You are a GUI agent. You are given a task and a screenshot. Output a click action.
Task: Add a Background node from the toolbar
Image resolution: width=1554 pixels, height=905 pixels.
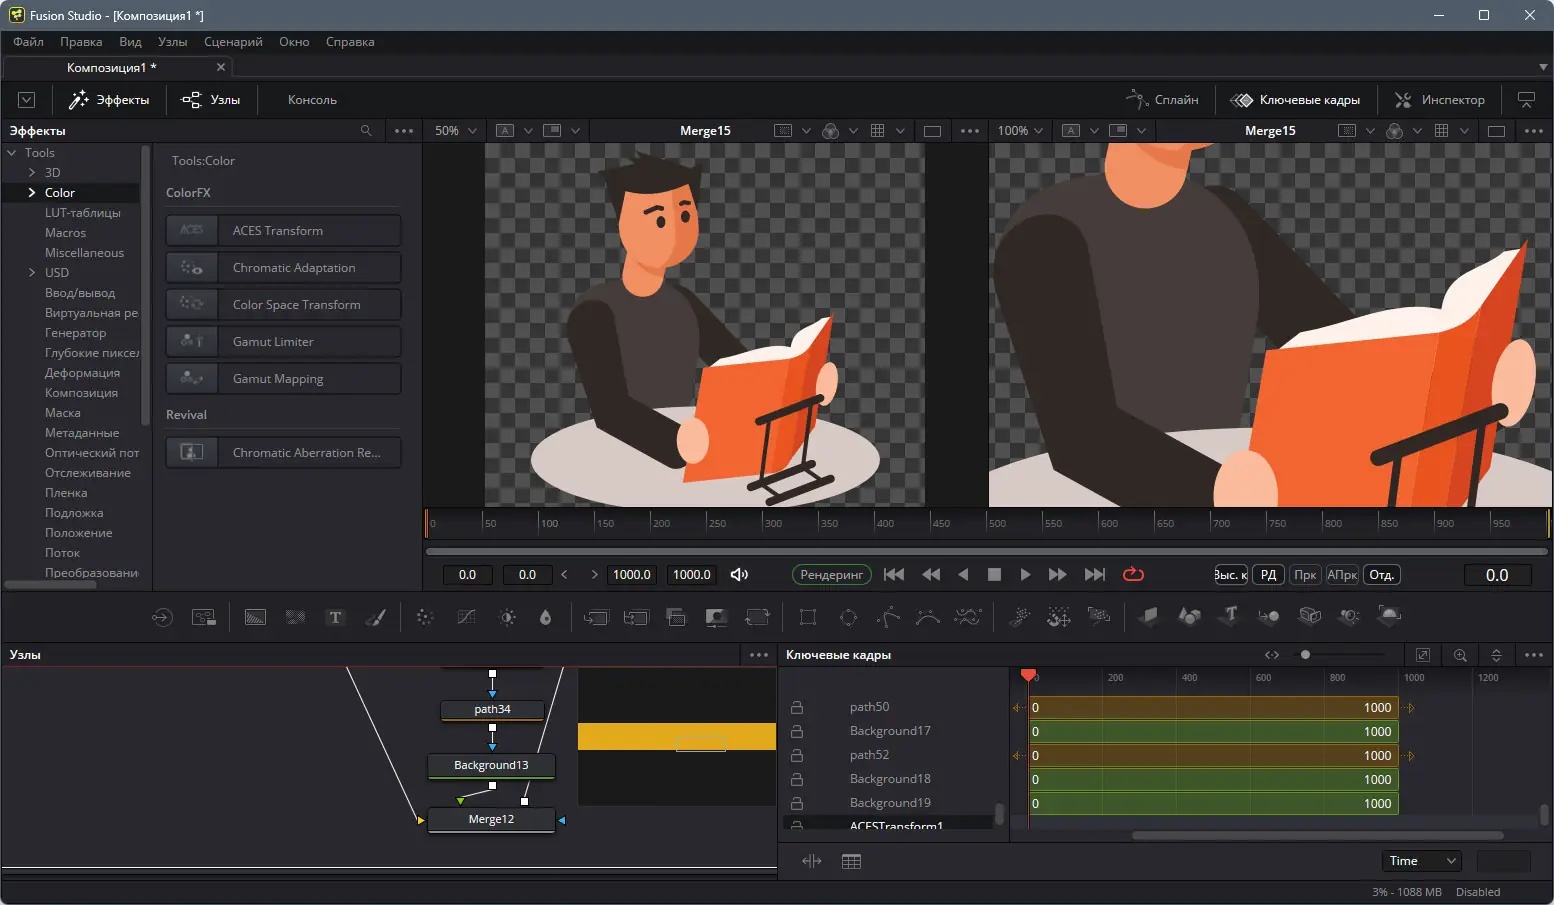pyautogui.click(x=255, y=617)
